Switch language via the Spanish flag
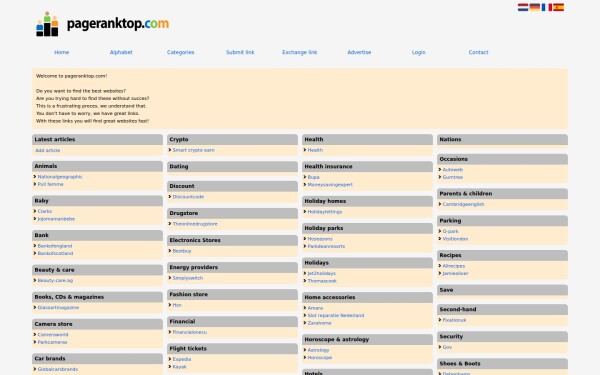This screenshot has width=600, height=375. pos(558,7)
